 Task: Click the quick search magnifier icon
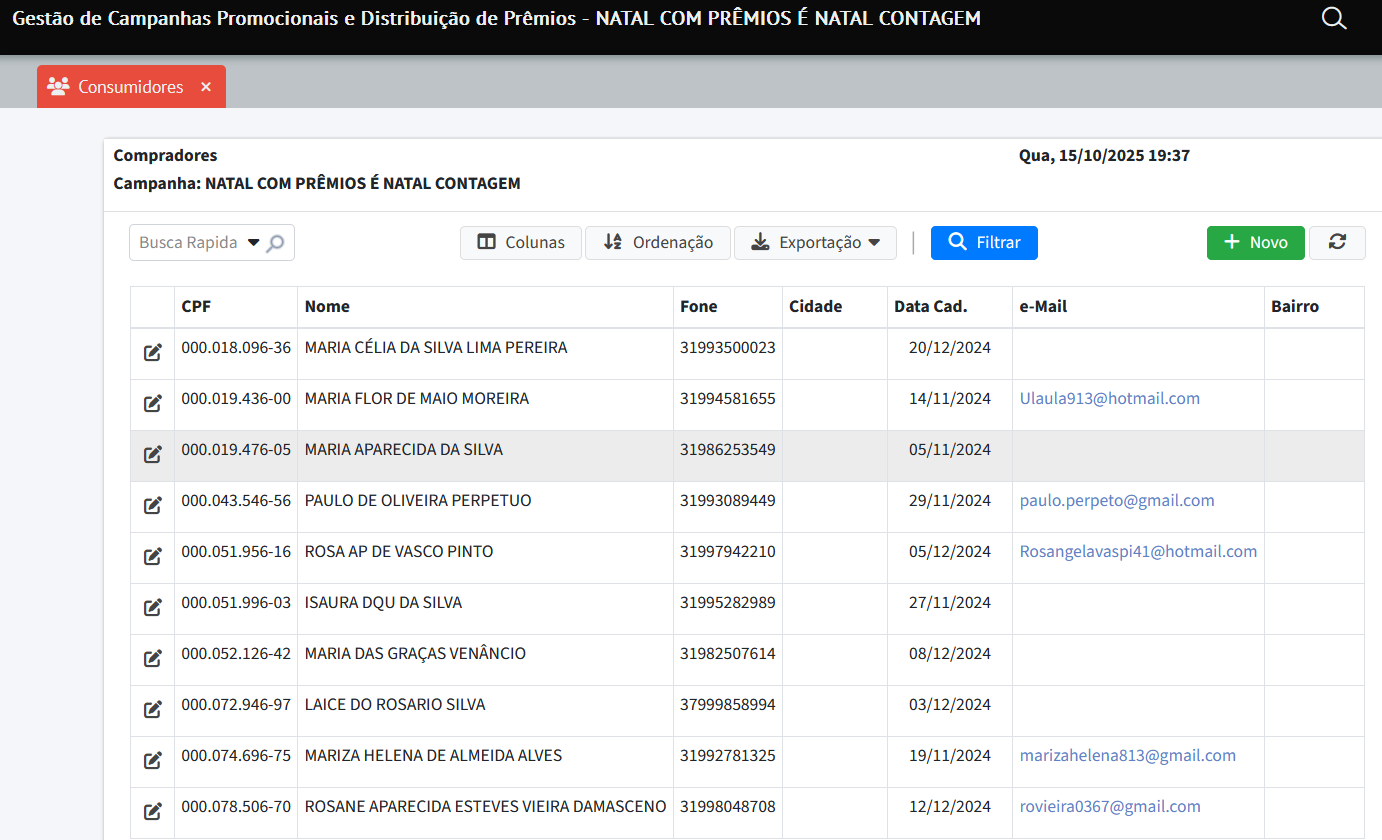pos(276,243)
